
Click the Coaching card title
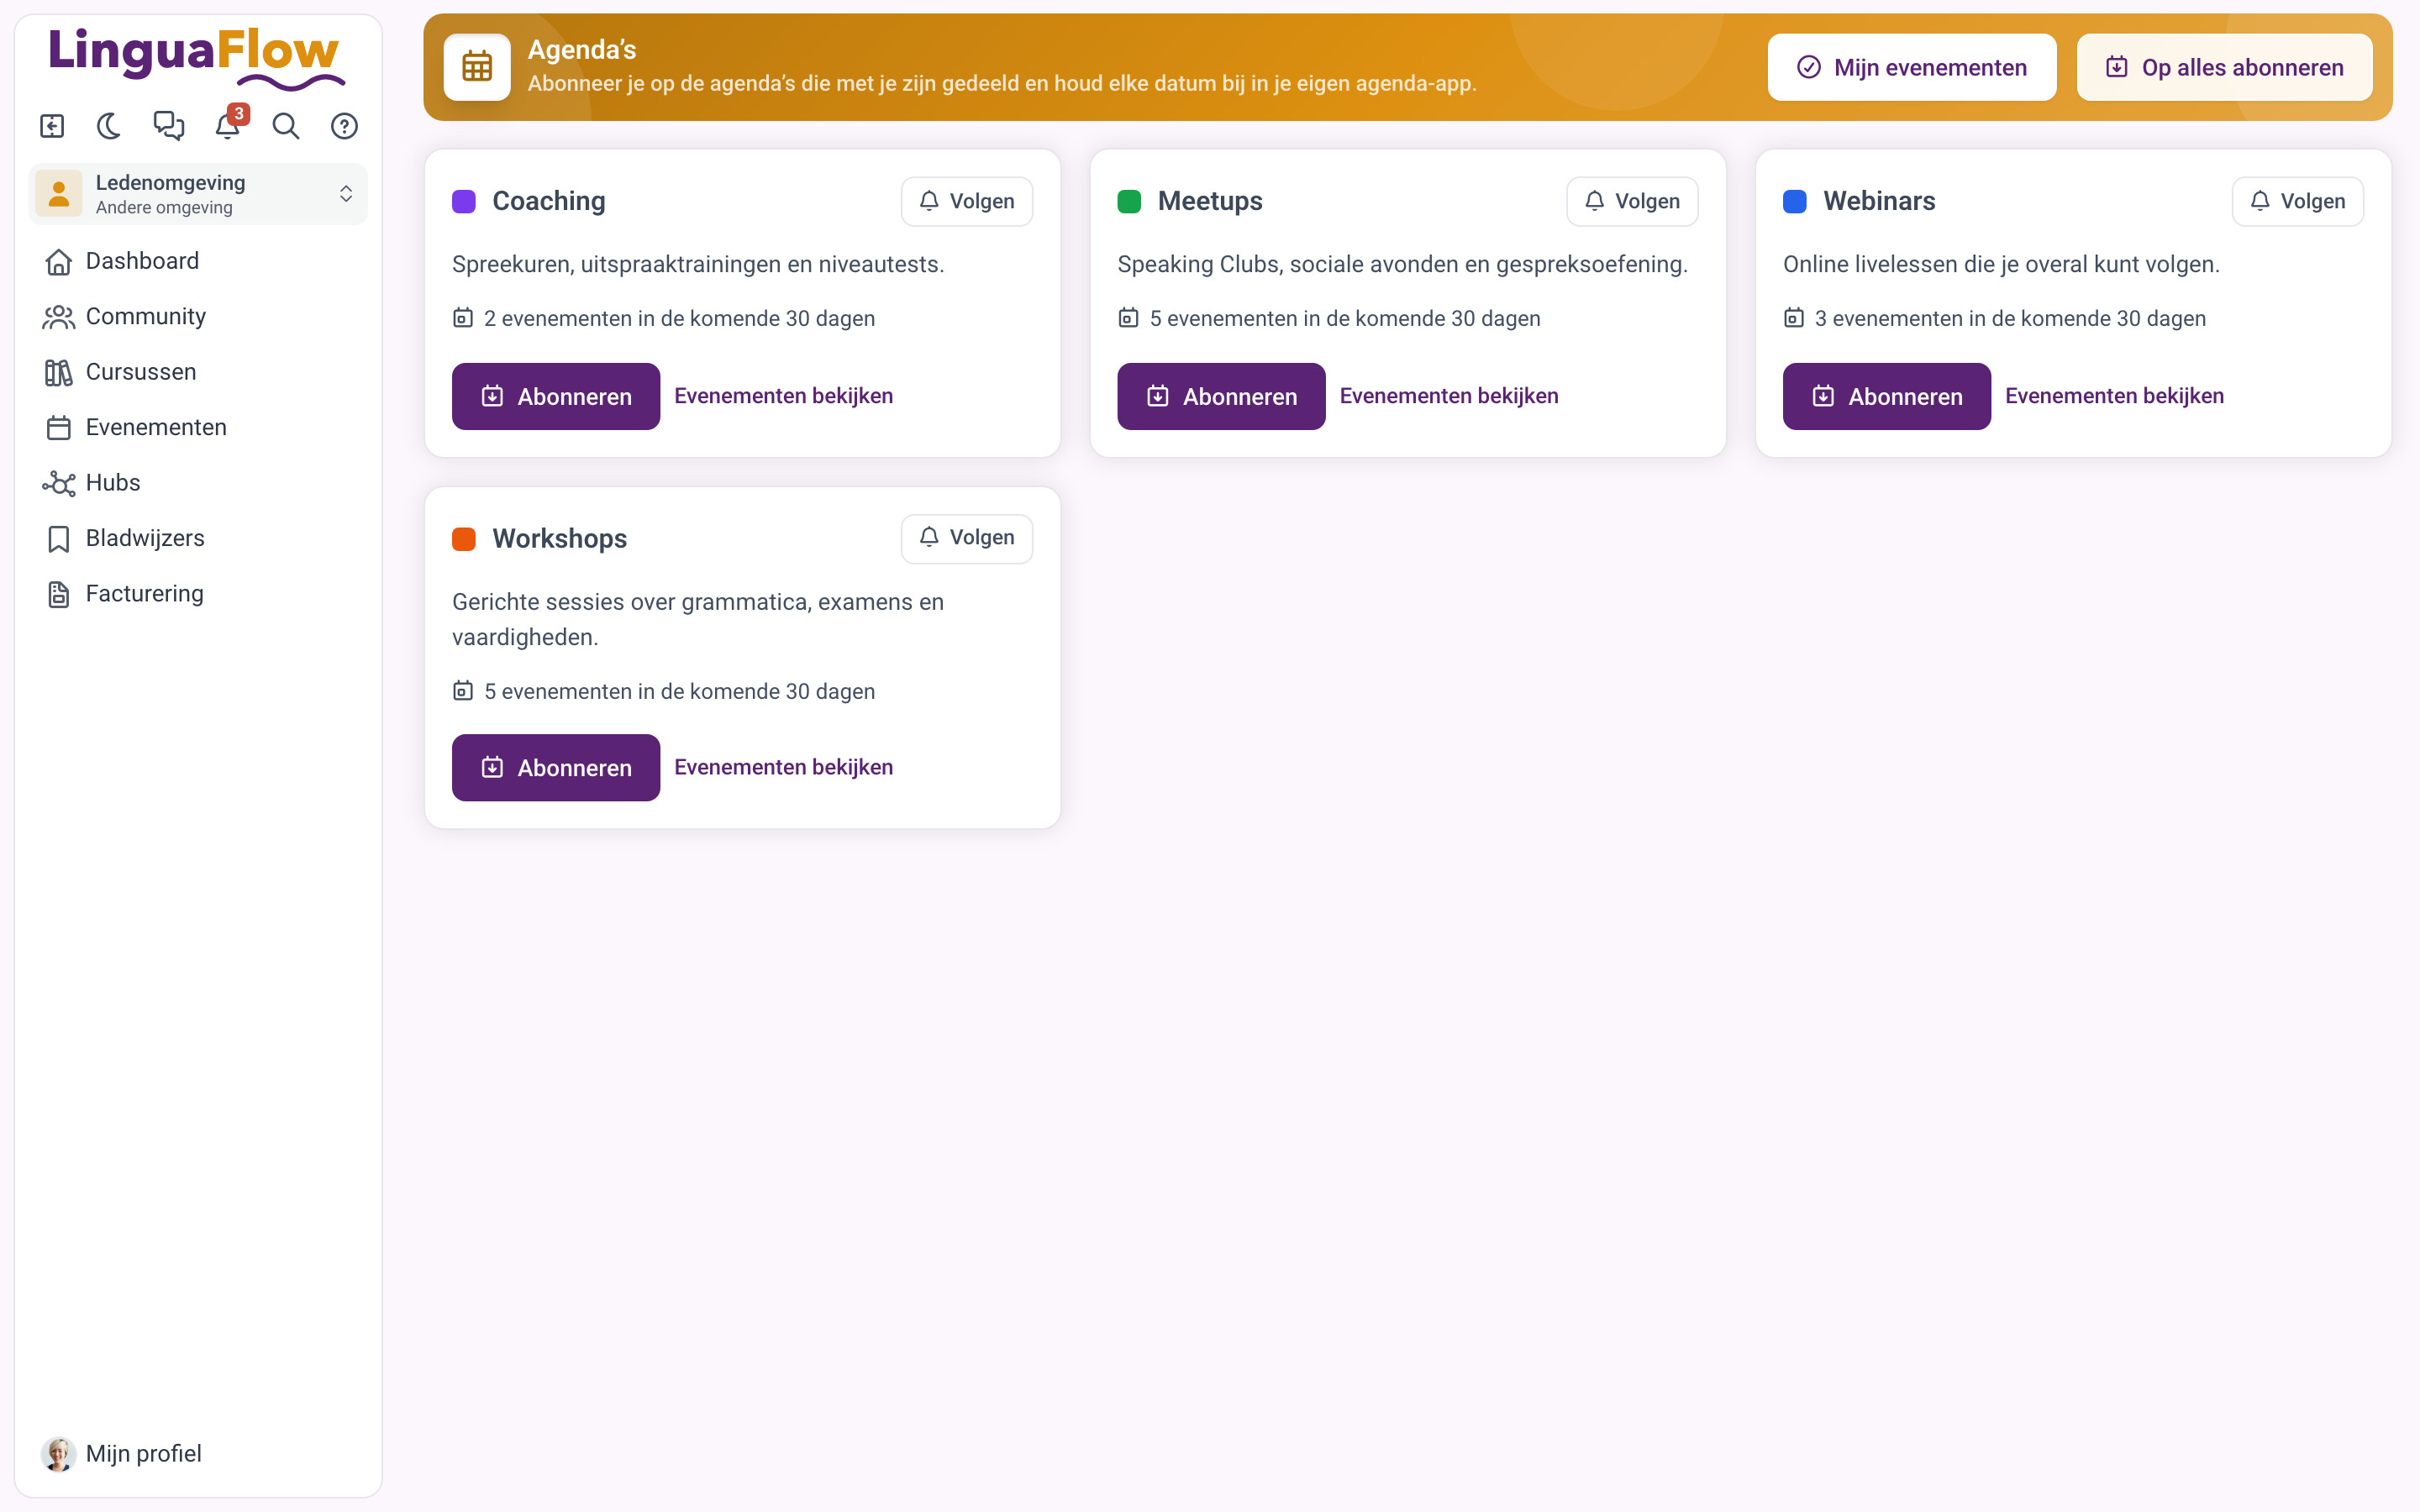[549, 201]
